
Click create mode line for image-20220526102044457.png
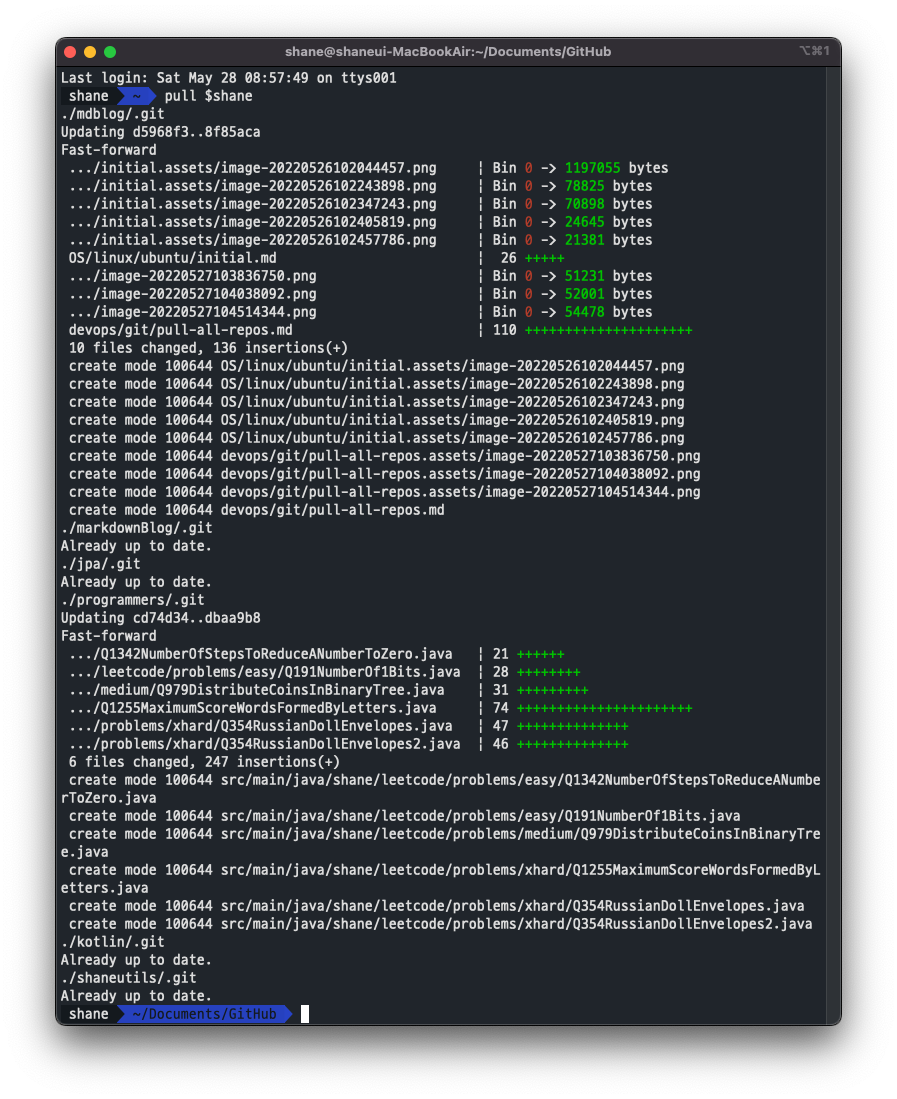[x=376, y=366]
